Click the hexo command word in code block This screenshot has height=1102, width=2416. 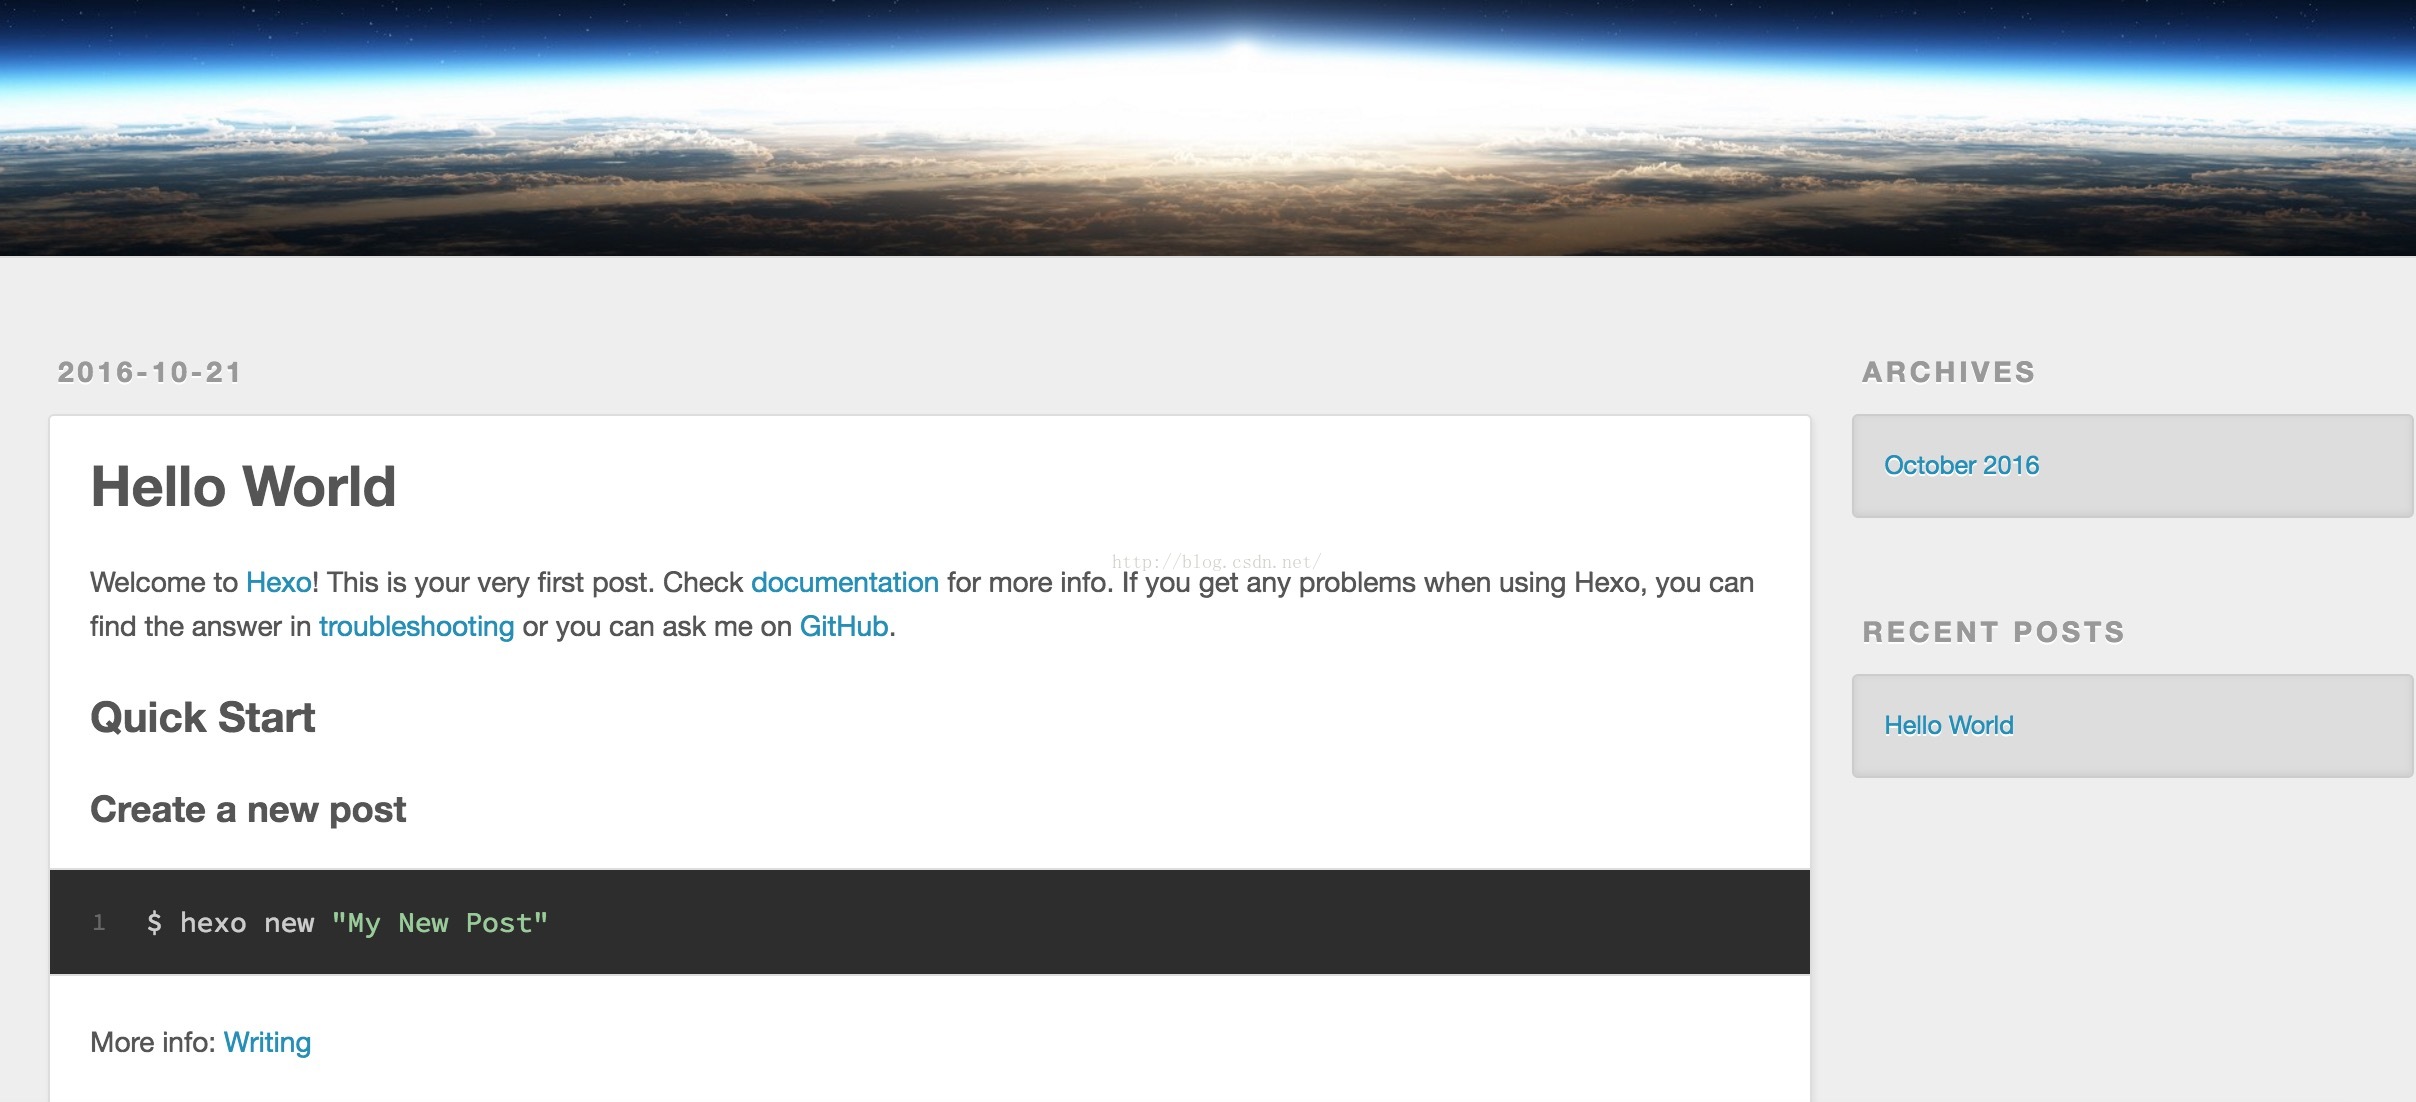213,922
